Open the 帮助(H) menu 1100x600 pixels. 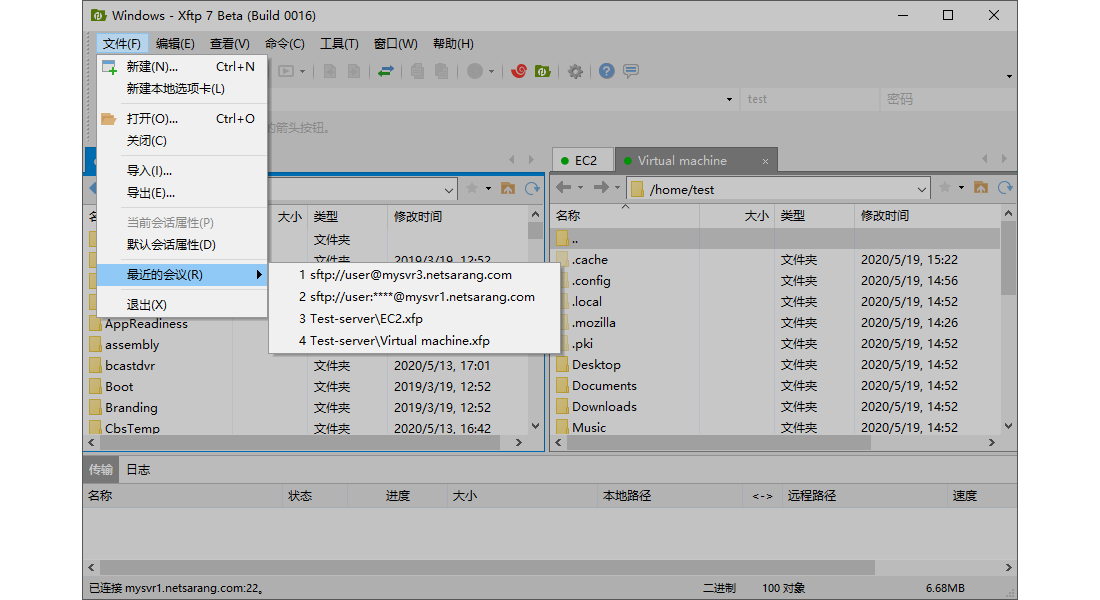coord(453,44)
